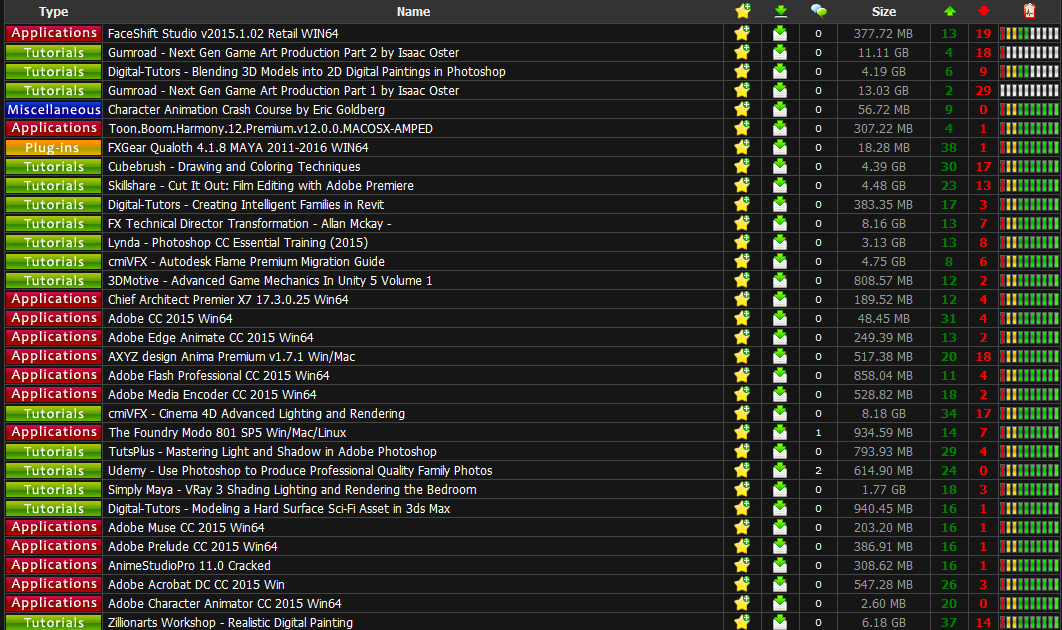Select size 11.11 GB cell
The height and width of the screenshot is (630, 1062).
(883, 52)
